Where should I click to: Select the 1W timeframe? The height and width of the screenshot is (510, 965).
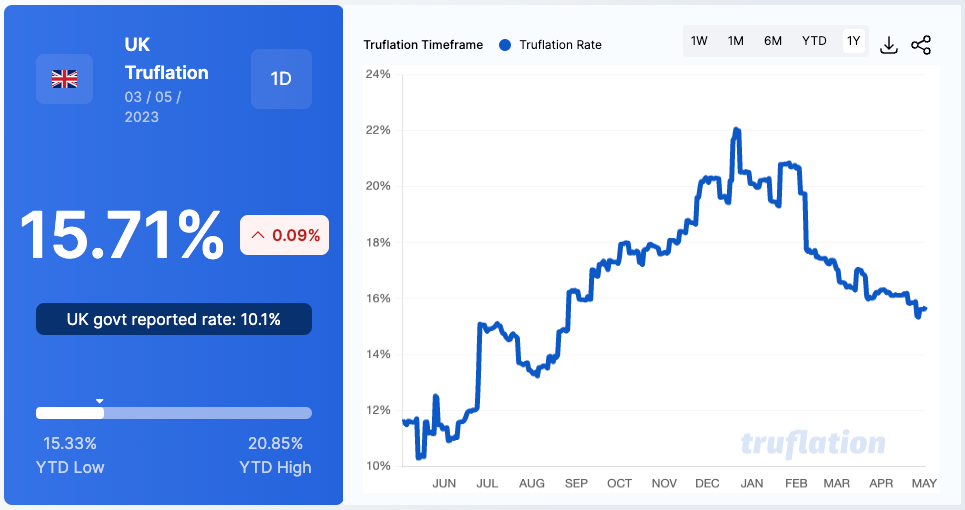coord(699,41)
